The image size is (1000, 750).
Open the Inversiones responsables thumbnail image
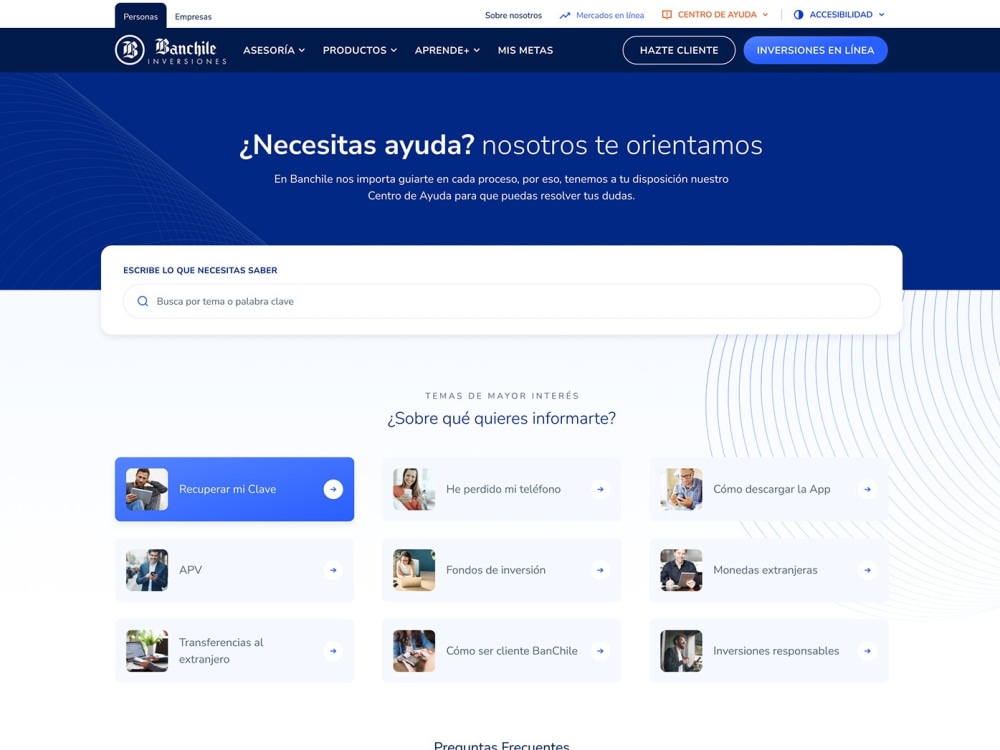(681, 651)
